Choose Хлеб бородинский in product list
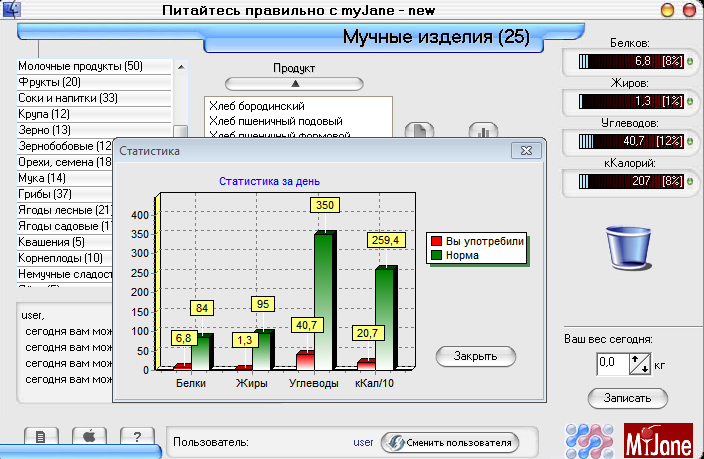 pos(258,106)
